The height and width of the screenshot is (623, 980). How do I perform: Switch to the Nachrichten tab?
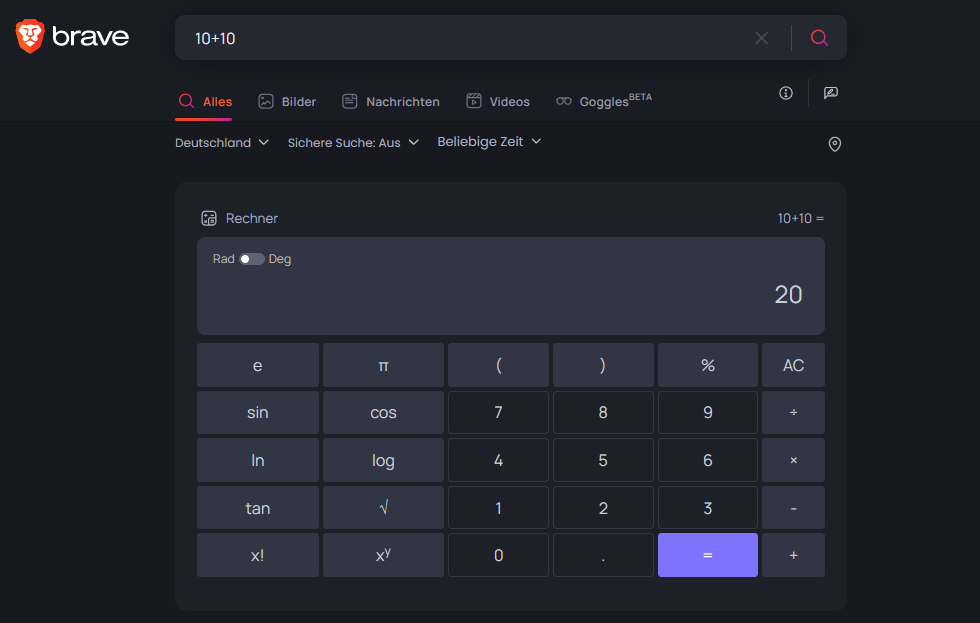(391, 101)
